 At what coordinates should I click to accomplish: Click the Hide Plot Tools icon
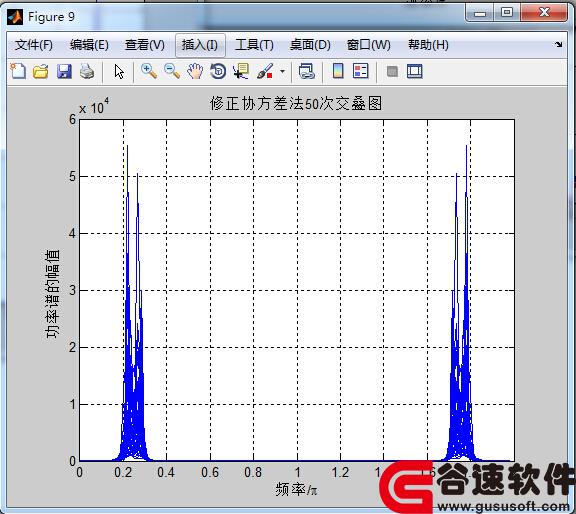(392, 71)
